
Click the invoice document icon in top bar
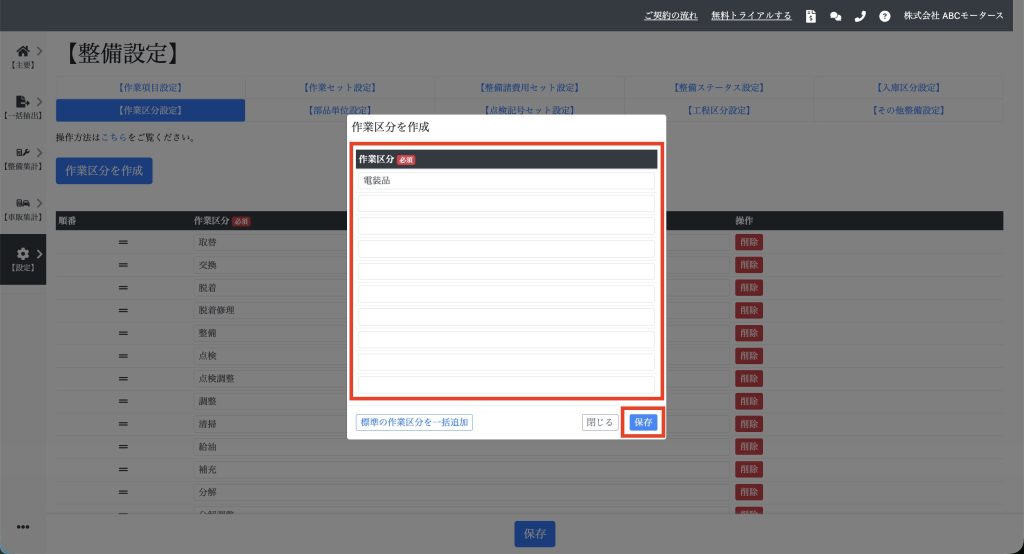point(811,16)
